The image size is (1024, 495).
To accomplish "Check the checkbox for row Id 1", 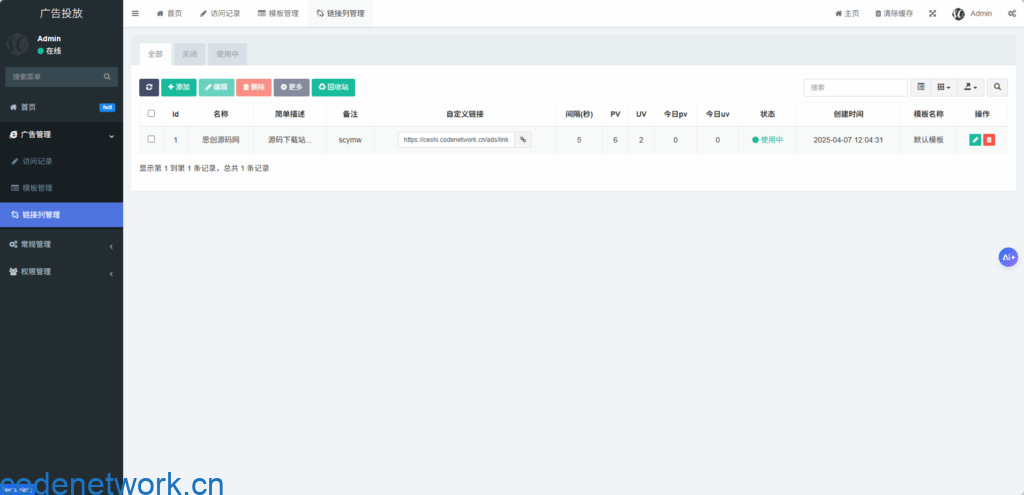I will (x=151, y=140).
